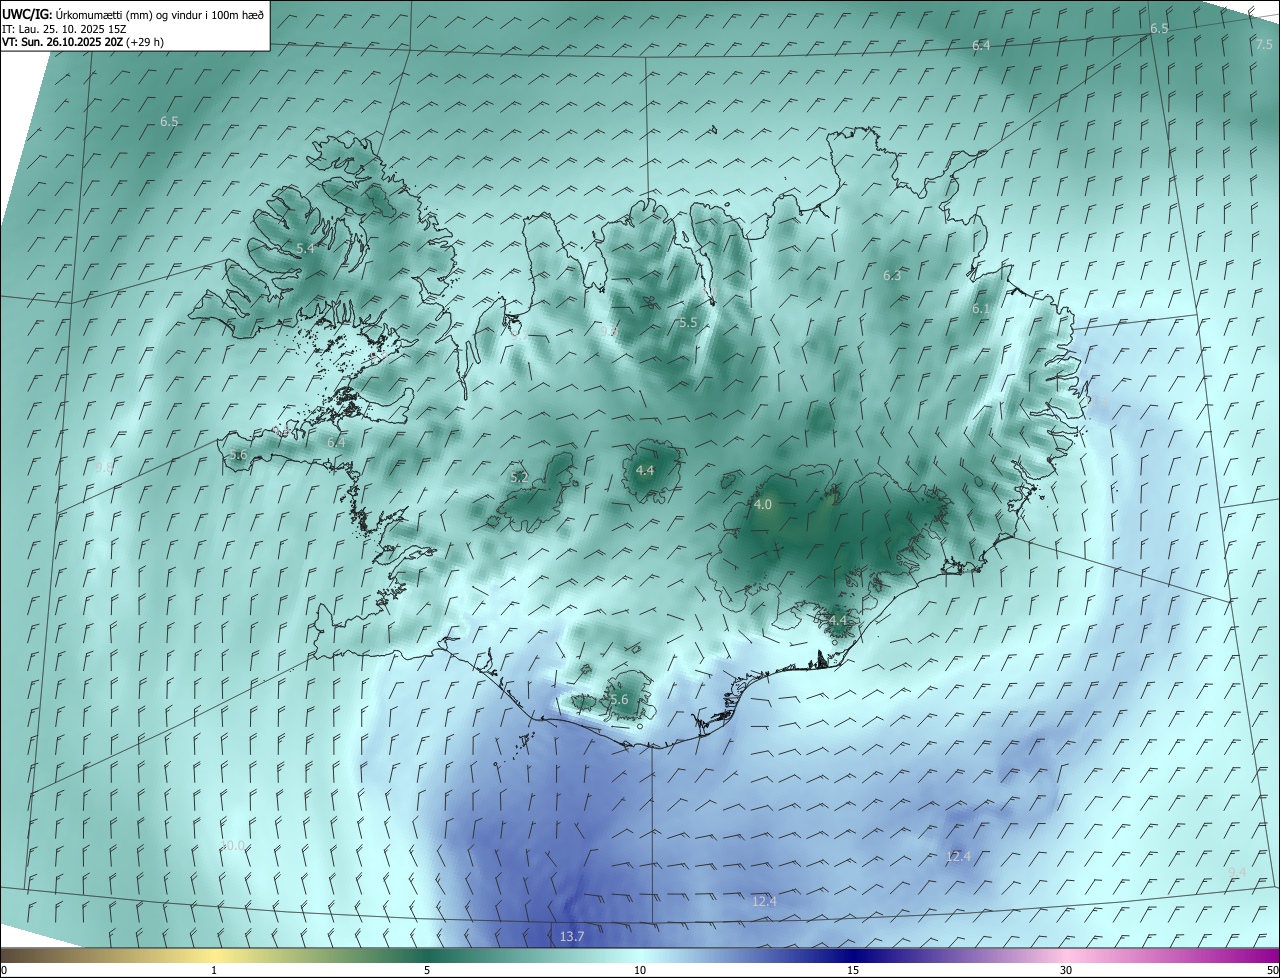Click the 12.4 value nearest the 13.7 label
Screen dimensions: 1280x978
pyautogui.click(x=764, y=902)
